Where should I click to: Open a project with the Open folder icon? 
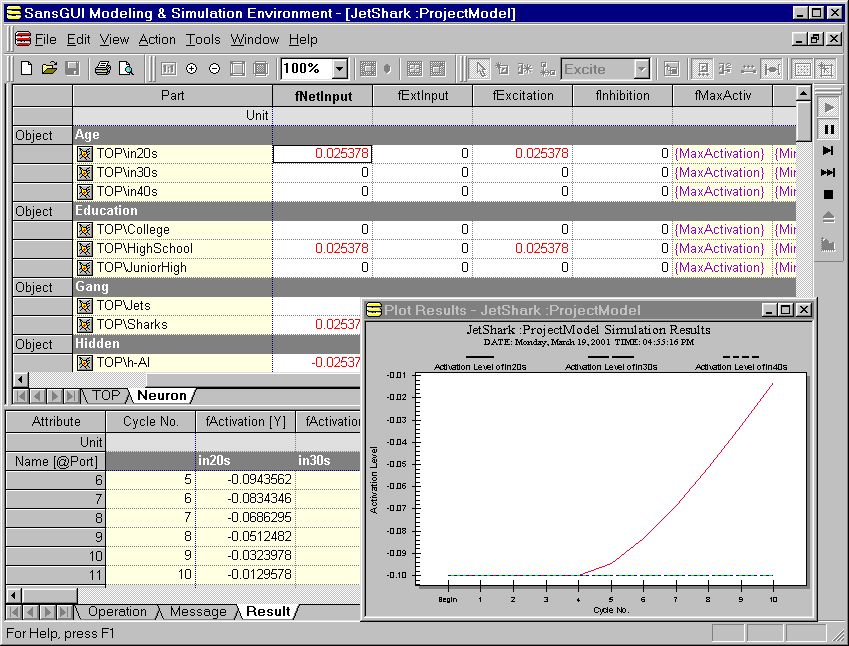click(49, 69)
